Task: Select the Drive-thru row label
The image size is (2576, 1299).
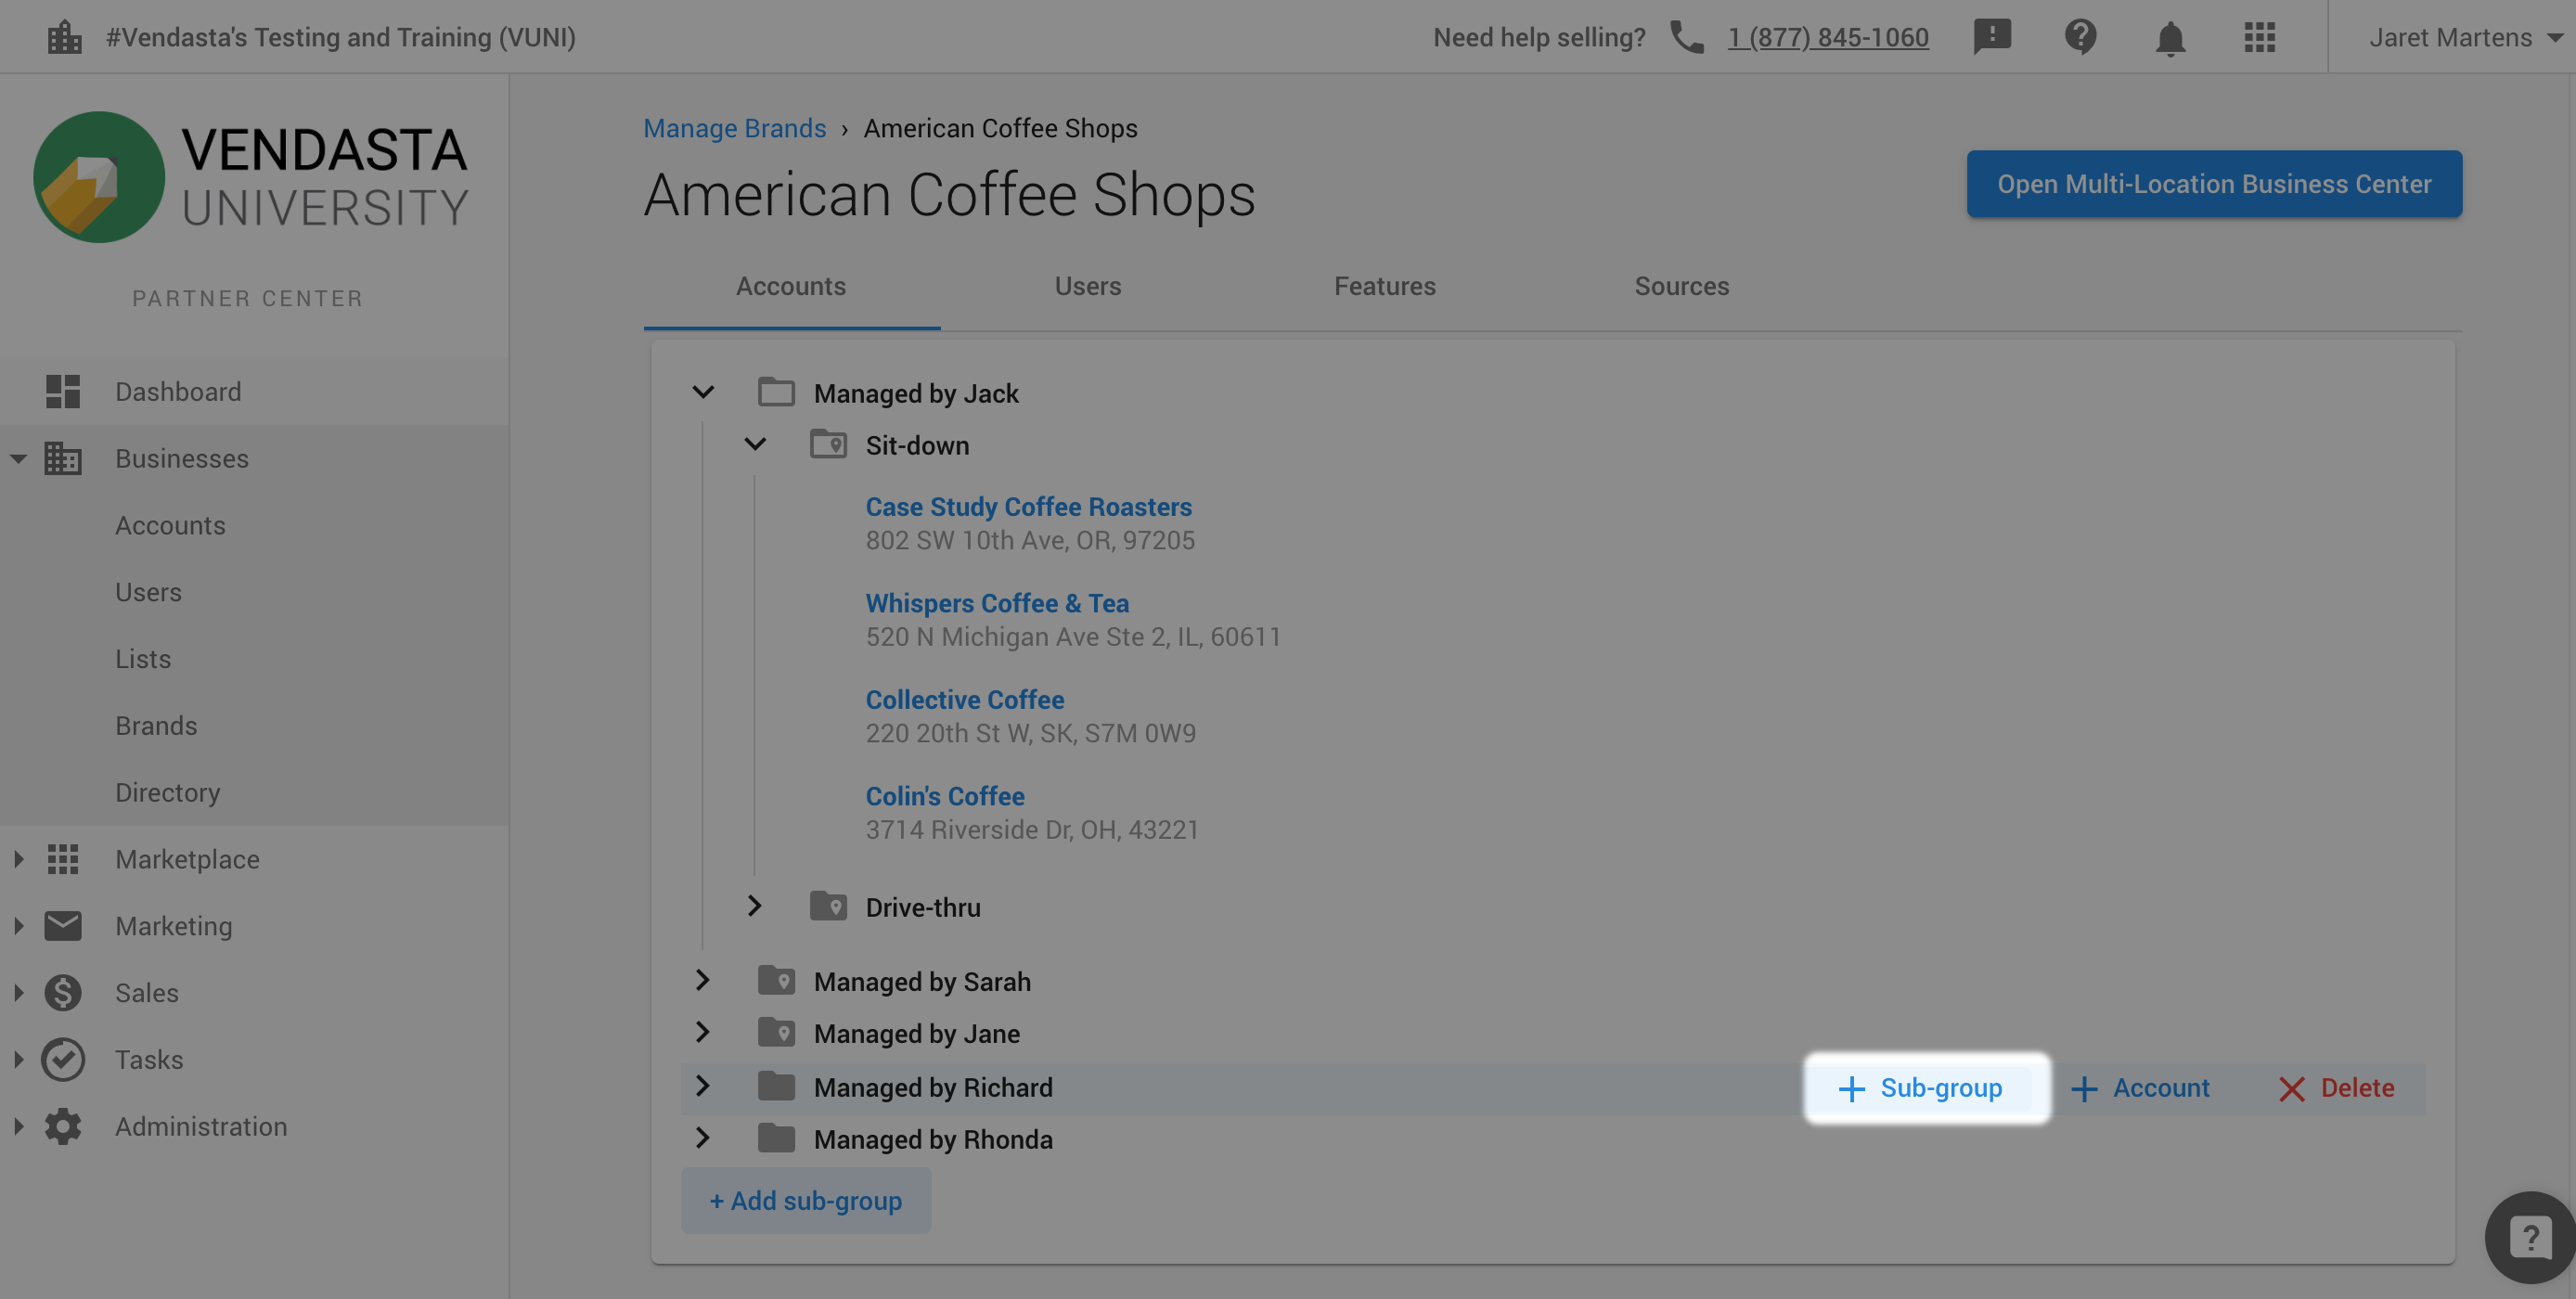Action: coord(922,907)
